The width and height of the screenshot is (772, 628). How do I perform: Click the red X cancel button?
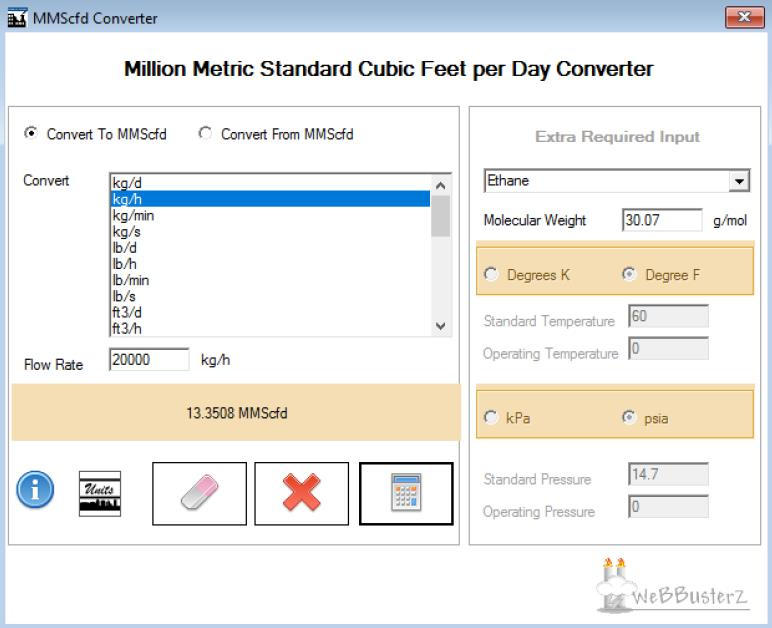point(301,493)
